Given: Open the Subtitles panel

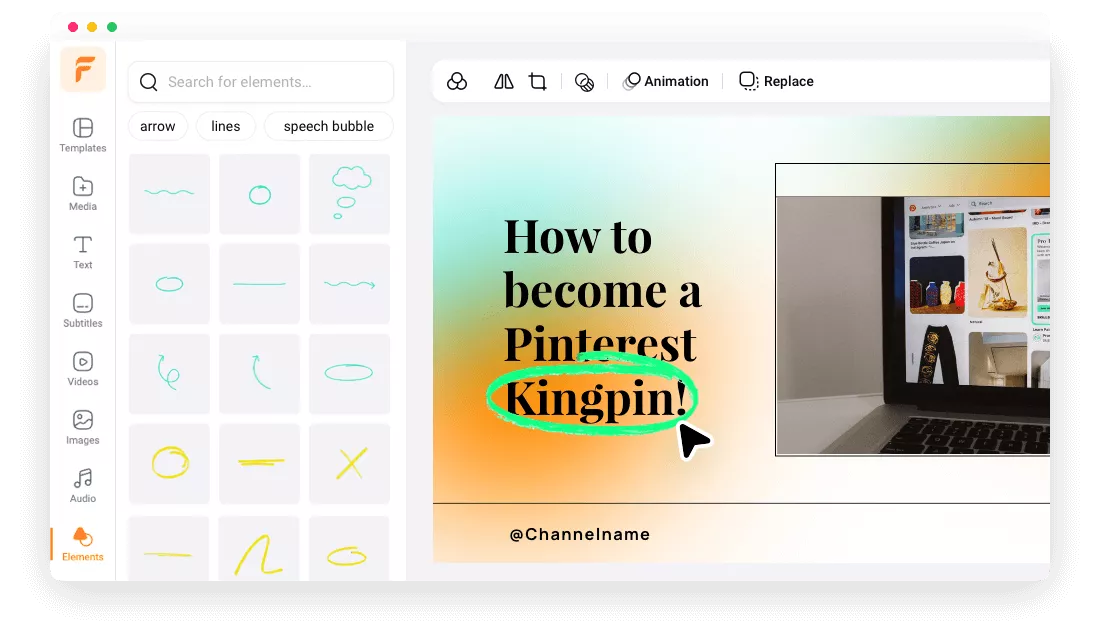Looking at the screenshot, I should pyautogui.click(x=83, y=311).
